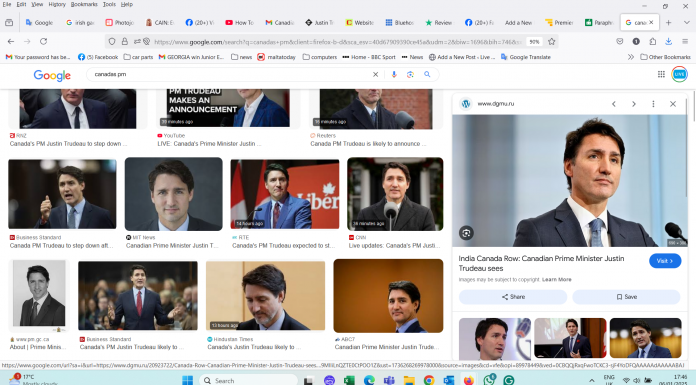Go back to the previous page
Screen dimensions: 696x385
pyautogui.click(x=11, y=41)
